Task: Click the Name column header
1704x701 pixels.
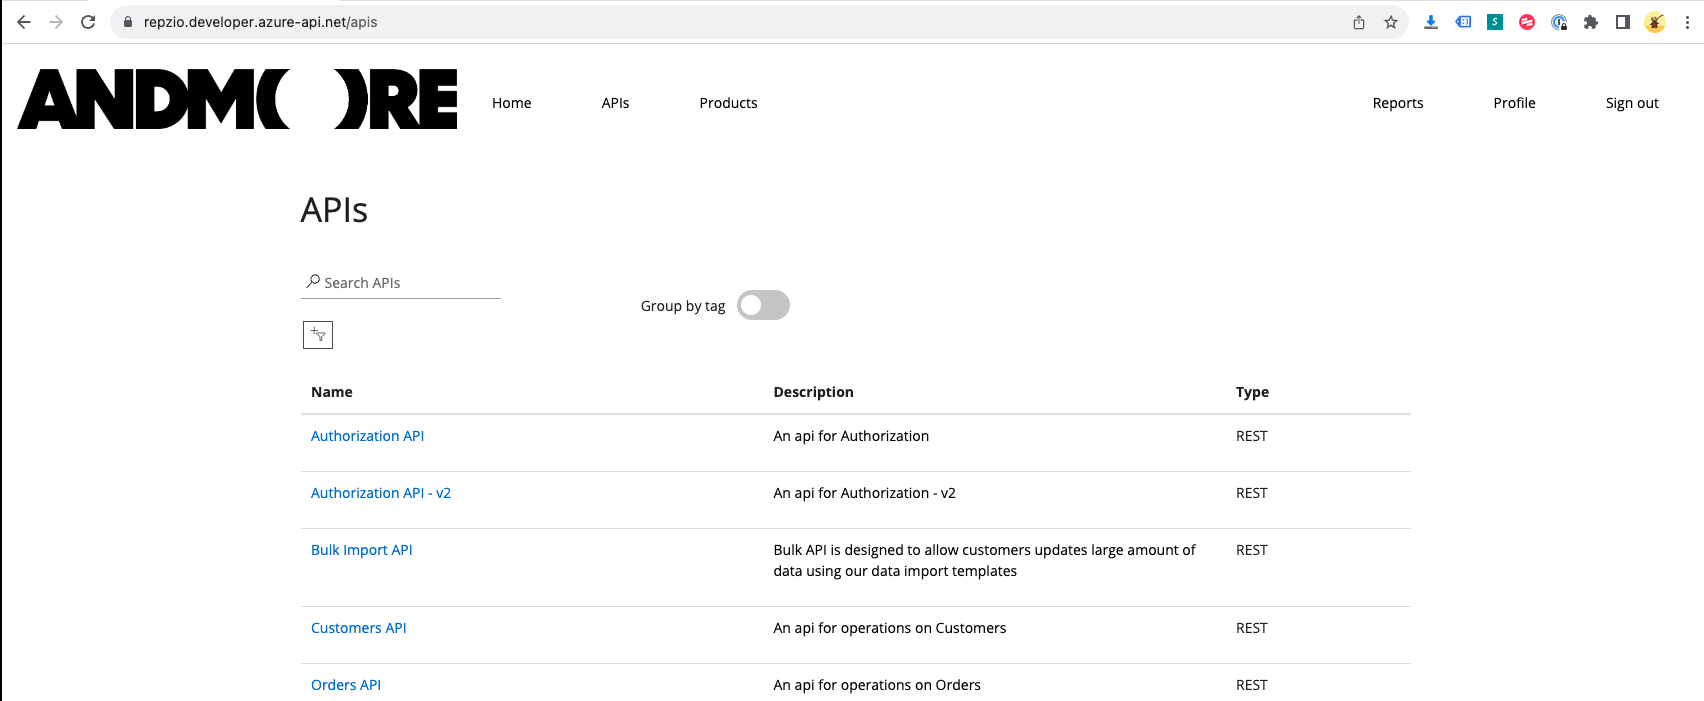Action: tap(332, 392)
